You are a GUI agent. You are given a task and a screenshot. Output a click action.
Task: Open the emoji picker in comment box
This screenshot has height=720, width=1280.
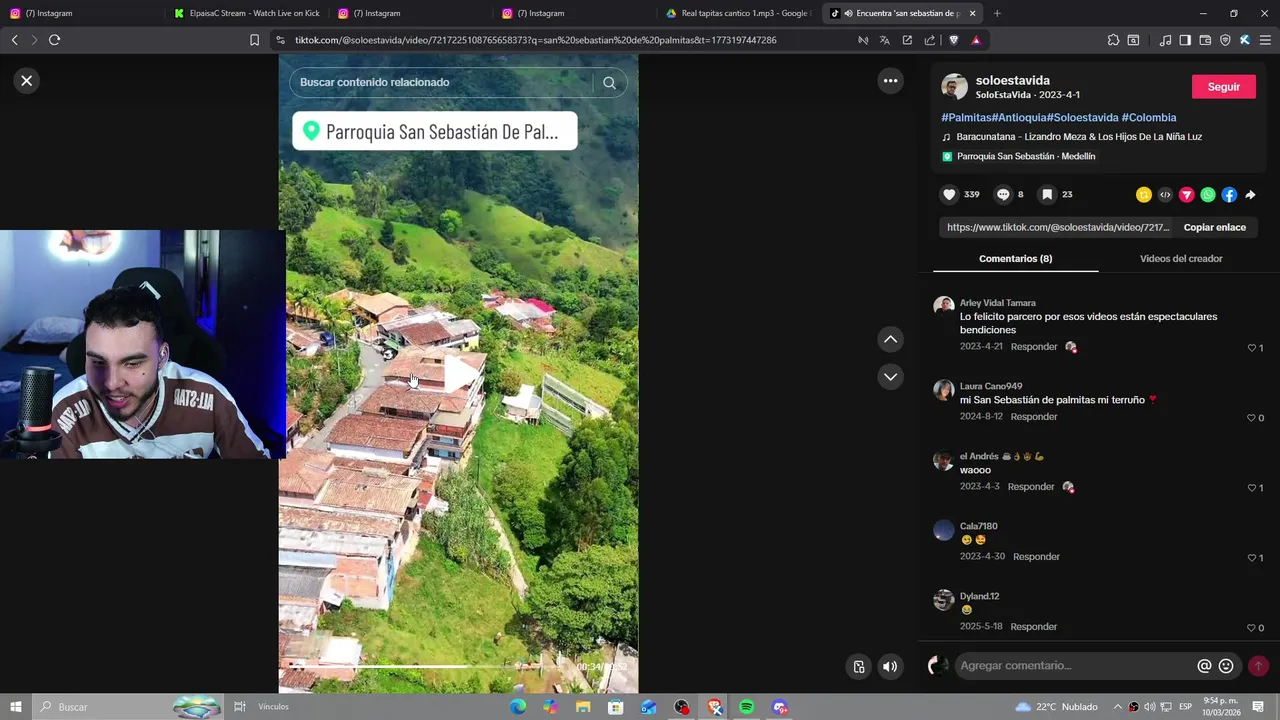[x=1226, y=666]
